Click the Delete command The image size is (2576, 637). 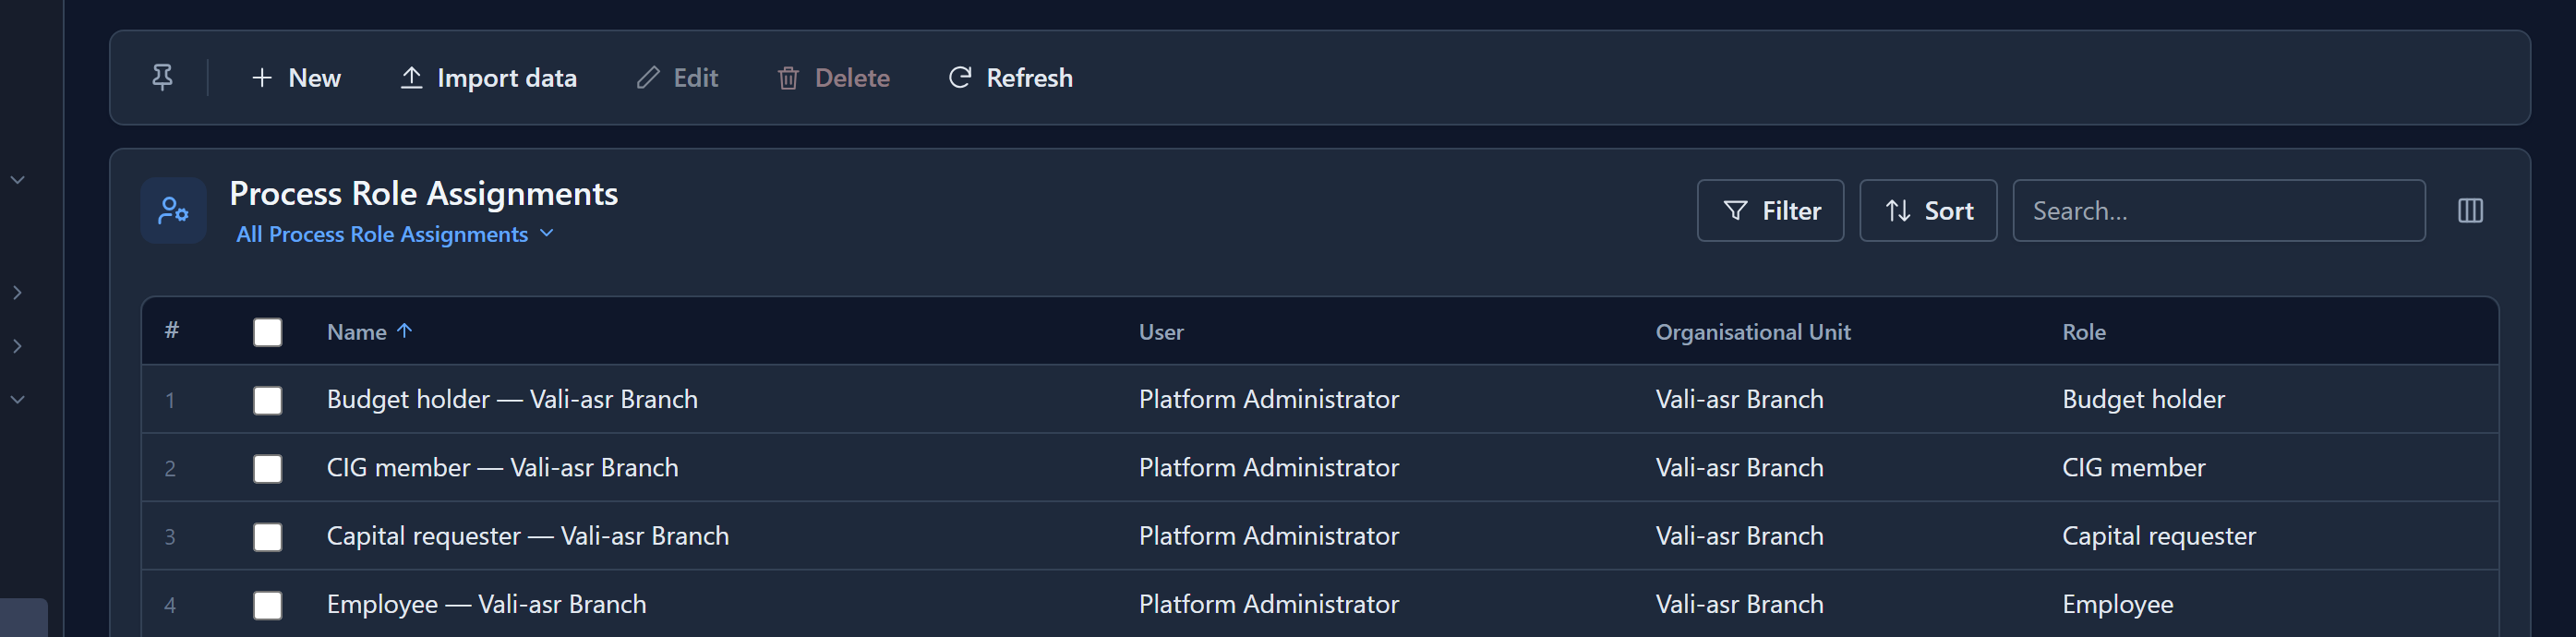833,77
